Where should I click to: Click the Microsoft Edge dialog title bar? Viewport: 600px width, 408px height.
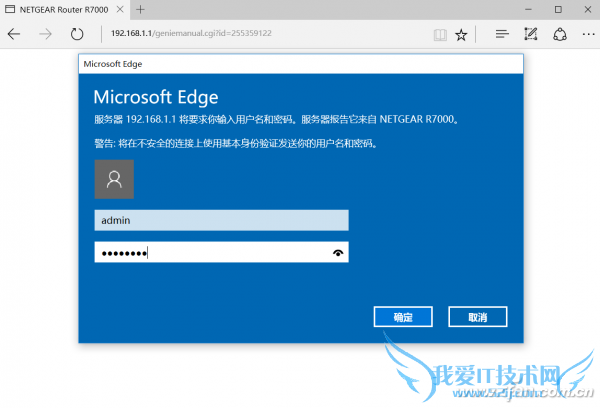coord(301,64)
